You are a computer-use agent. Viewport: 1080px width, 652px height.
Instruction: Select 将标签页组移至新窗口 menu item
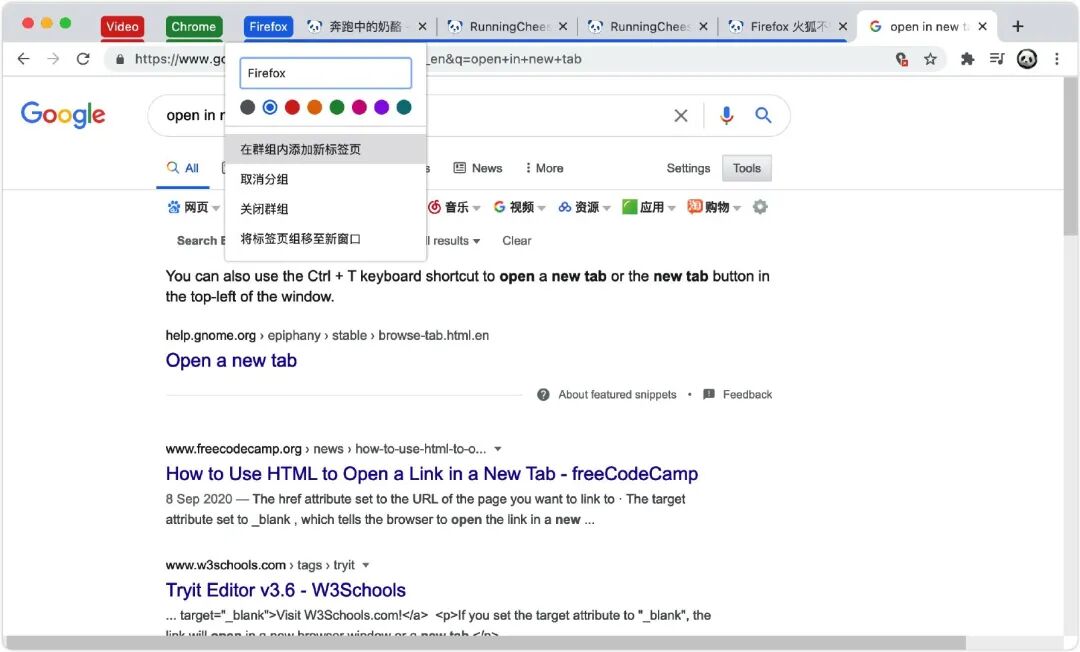325,239
